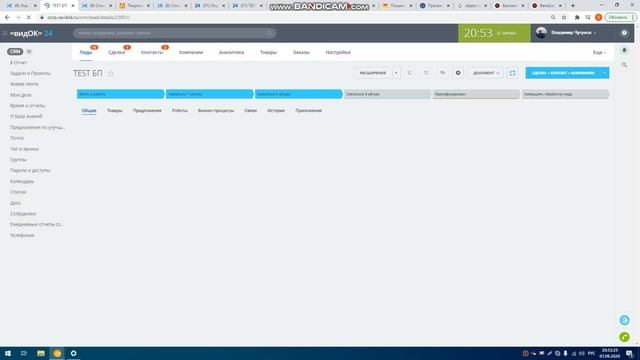Click the square frame icon beside Документ
640x360 pixels.
pyautogui.click(x=512, y=73)
